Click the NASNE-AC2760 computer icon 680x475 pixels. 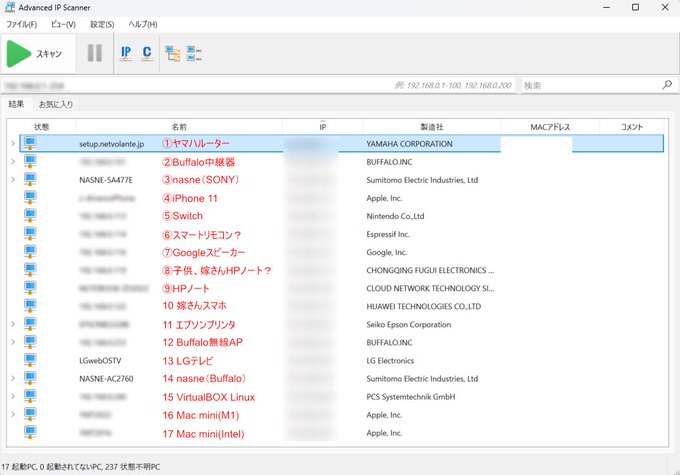(x=30, y=378)
